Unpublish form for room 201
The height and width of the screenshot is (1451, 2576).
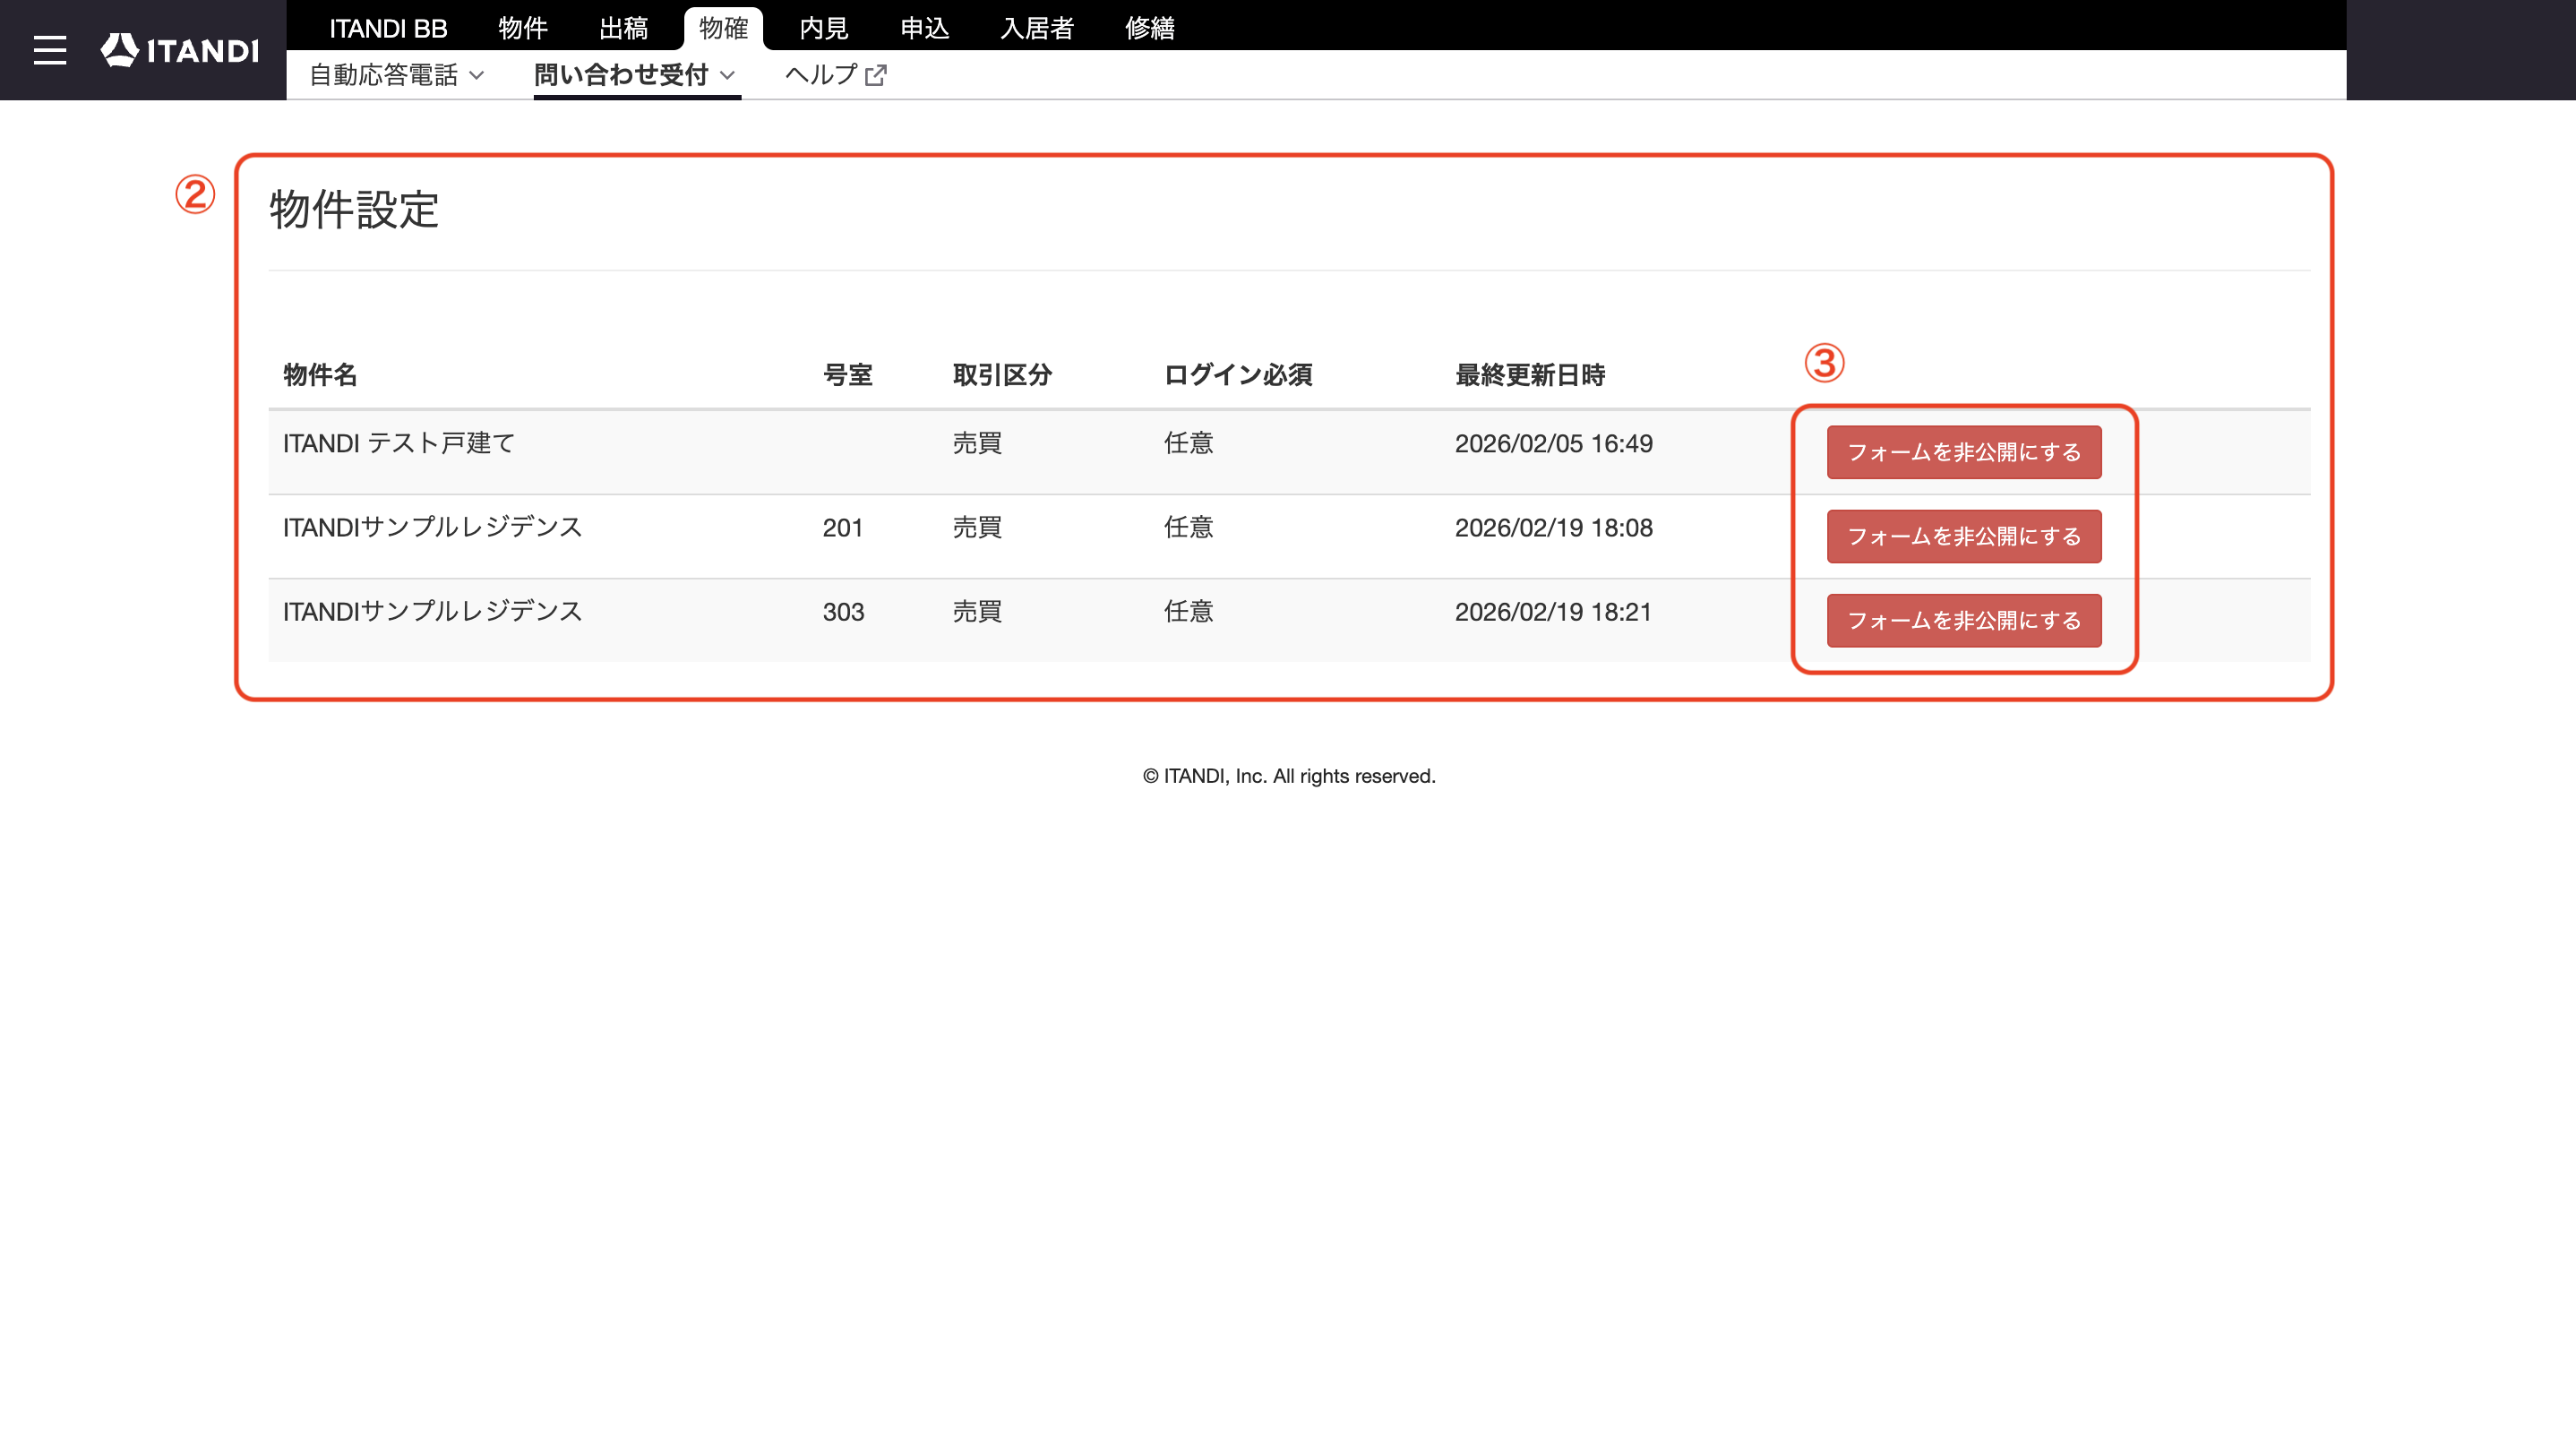(1964, 536)
